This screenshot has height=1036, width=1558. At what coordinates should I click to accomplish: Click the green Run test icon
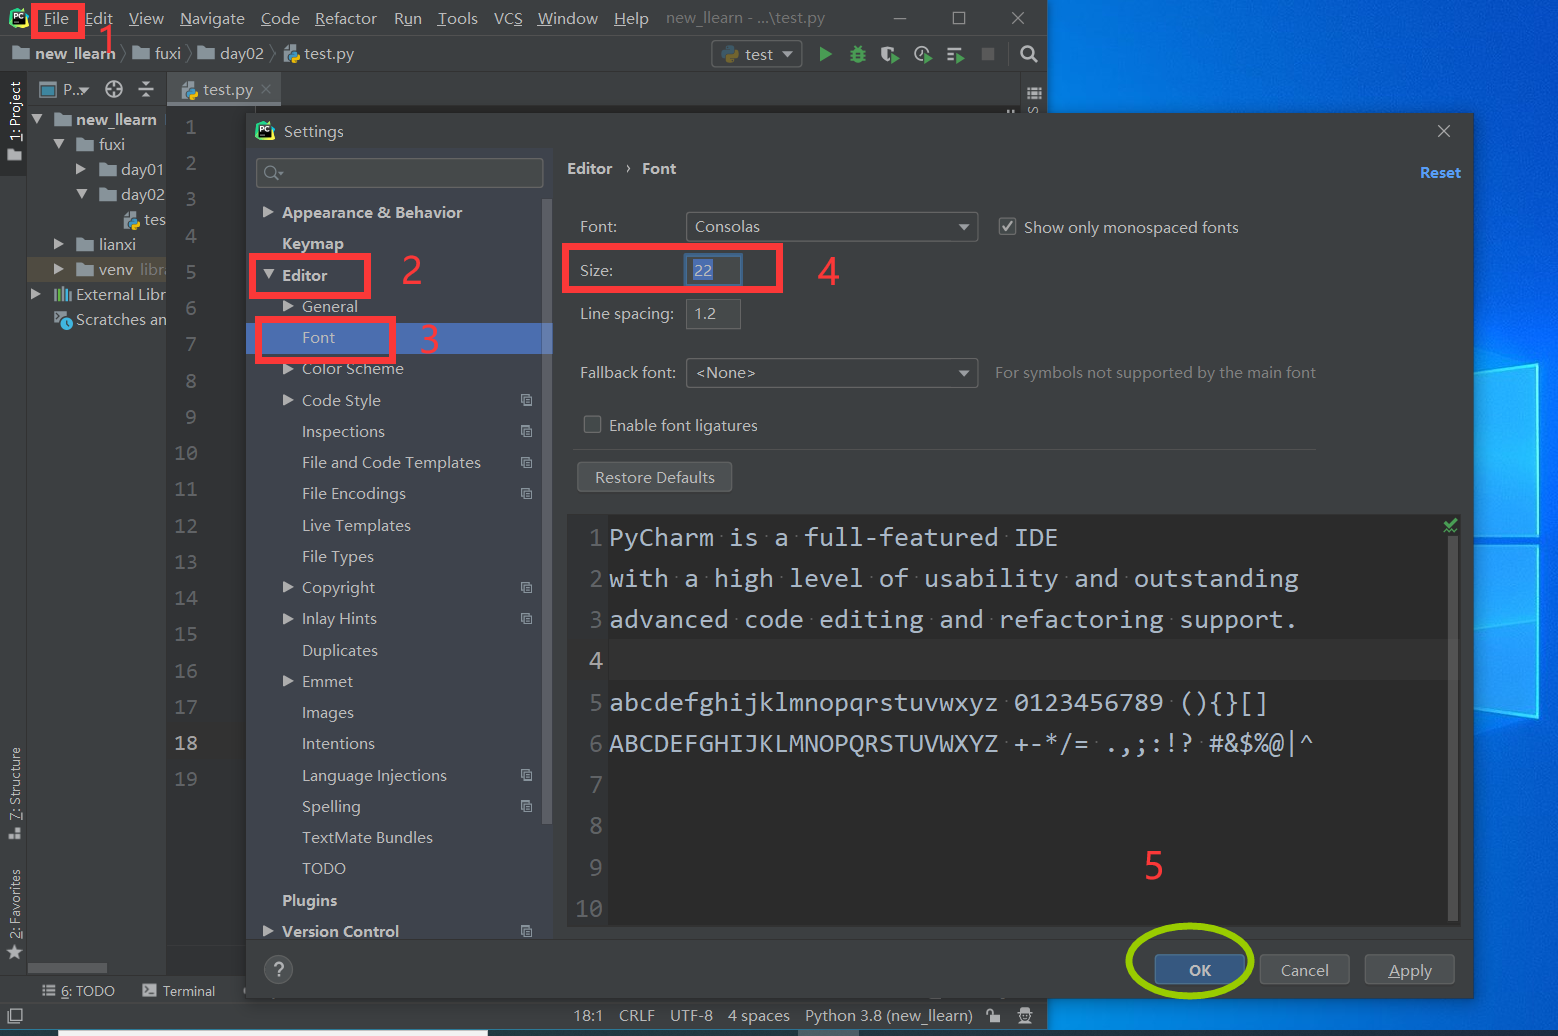[825, 54]
